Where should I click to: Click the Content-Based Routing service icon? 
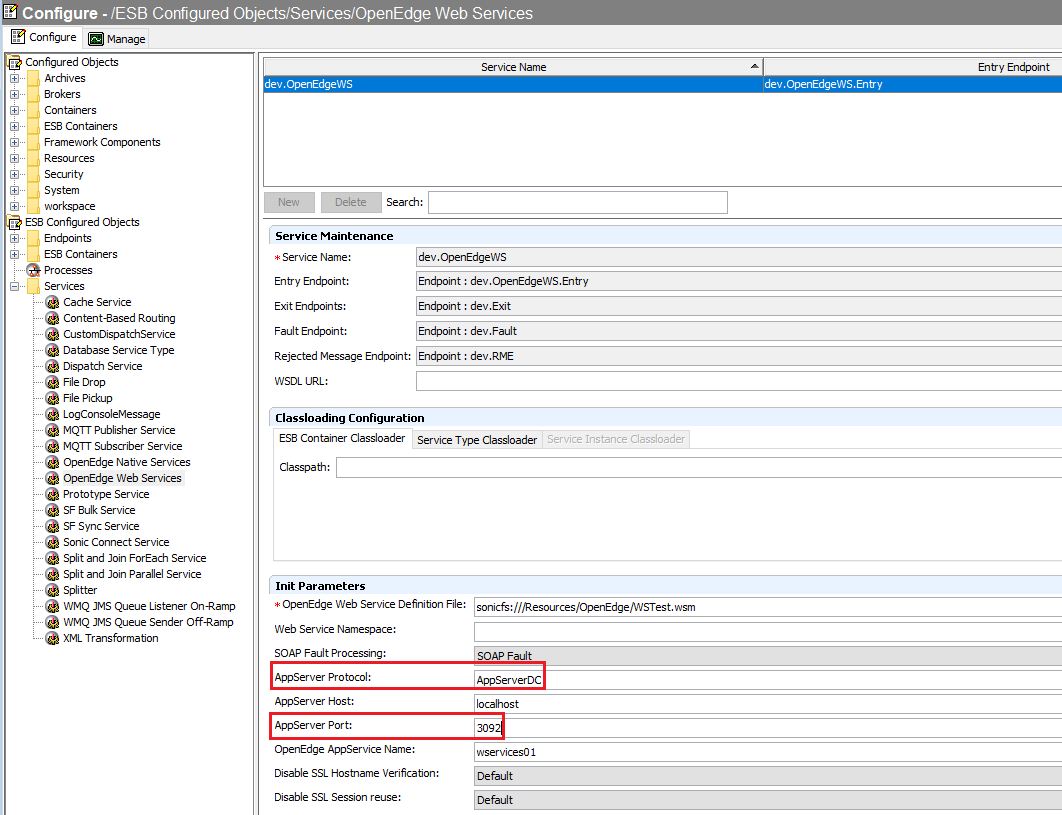52,318
